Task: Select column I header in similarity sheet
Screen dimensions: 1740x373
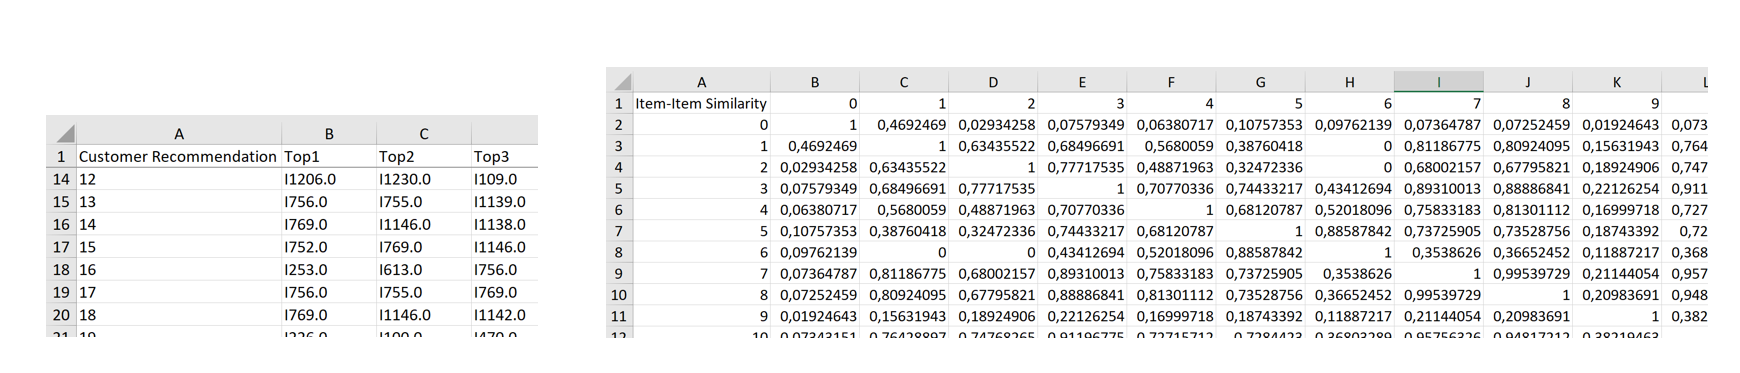Action: pyautogui.click(x=1438, y=82)
